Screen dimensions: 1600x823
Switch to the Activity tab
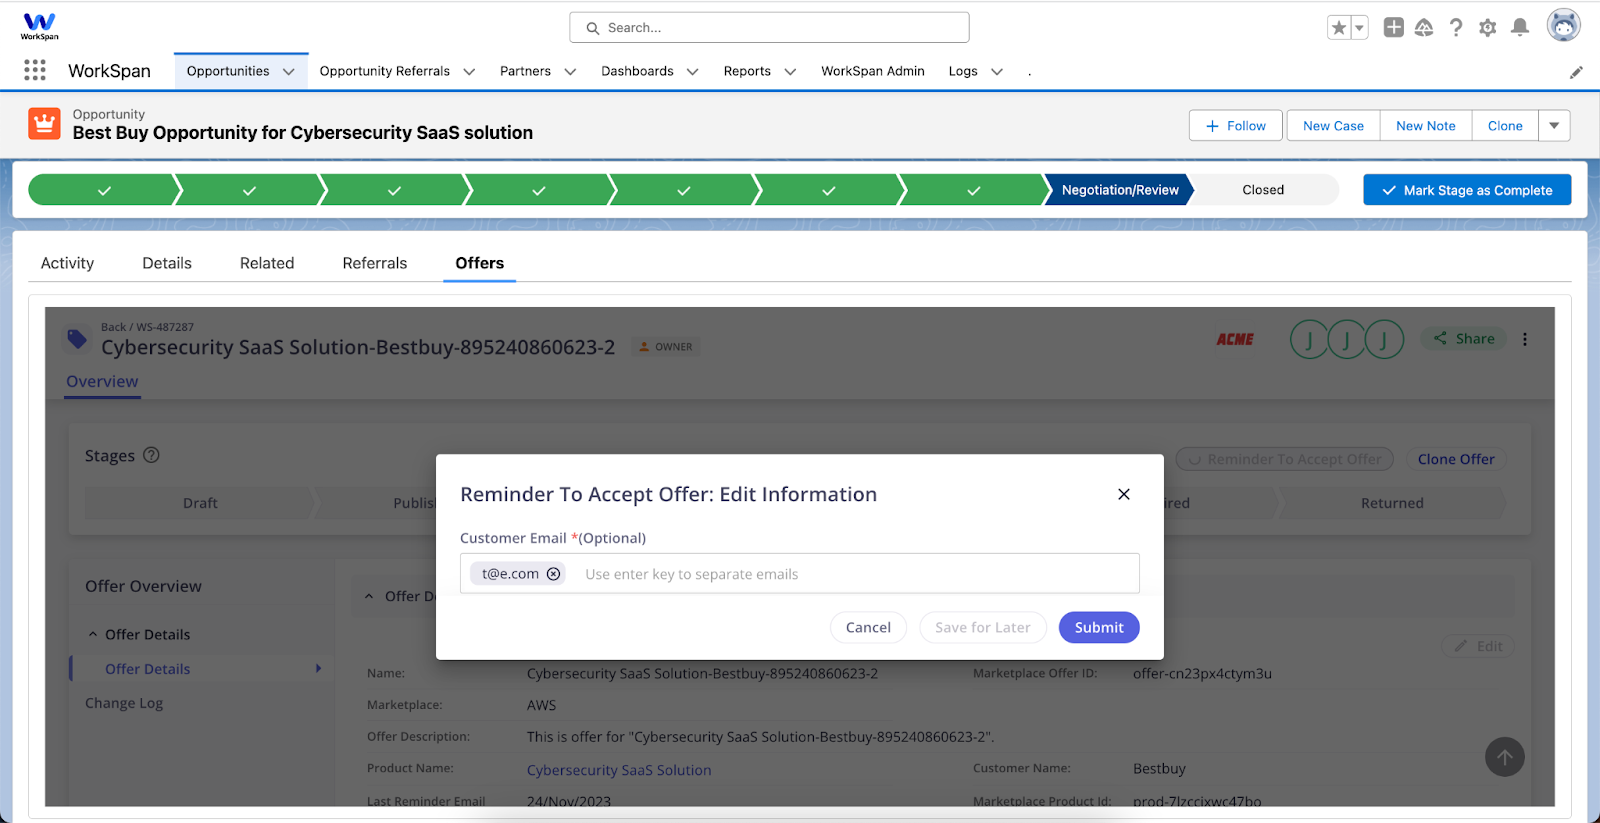[x=67, y=263]
